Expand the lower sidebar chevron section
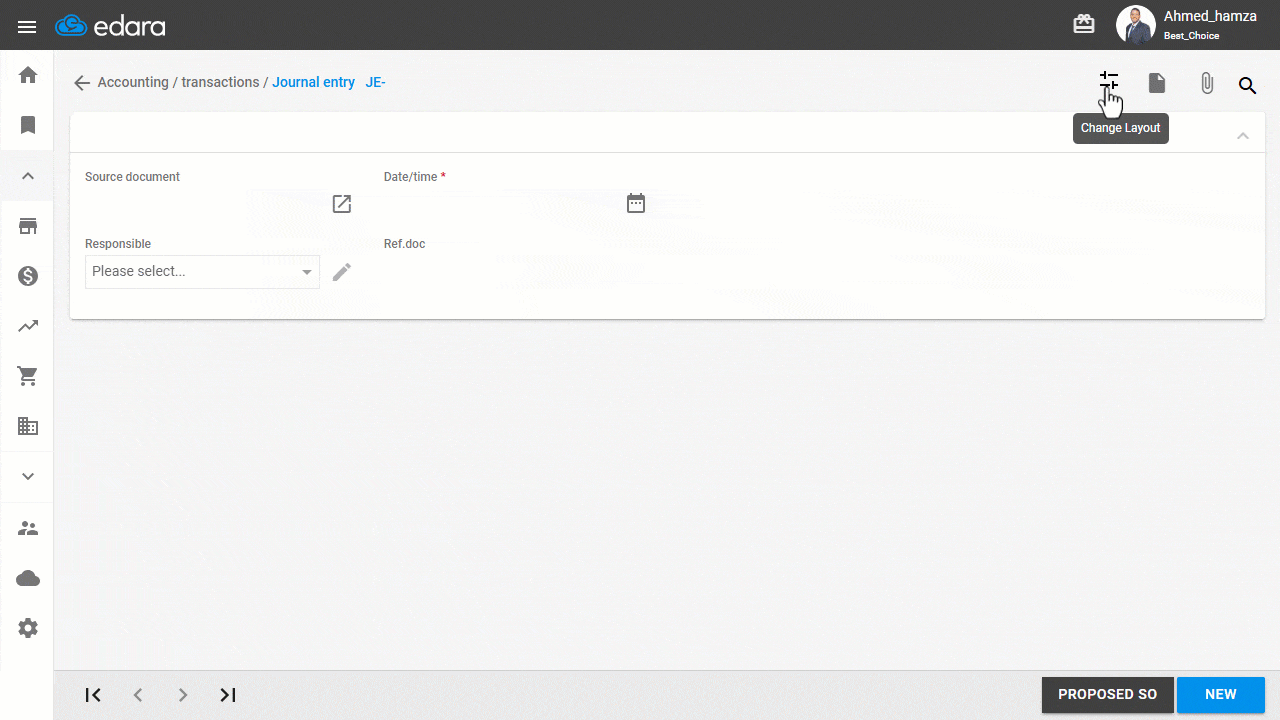The width and height of the screenshot is (1280, 720). click(x=27, y=476)
